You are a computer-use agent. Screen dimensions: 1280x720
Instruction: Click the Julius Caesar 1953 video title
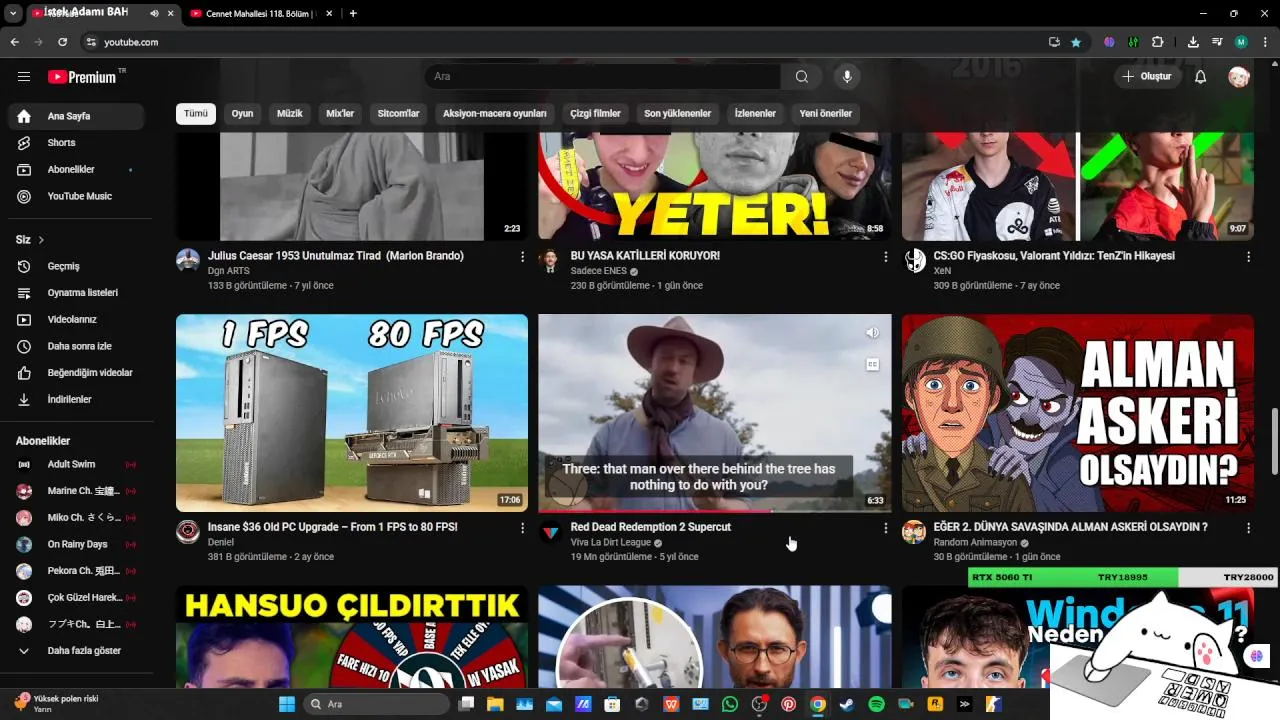pos(336,256)
